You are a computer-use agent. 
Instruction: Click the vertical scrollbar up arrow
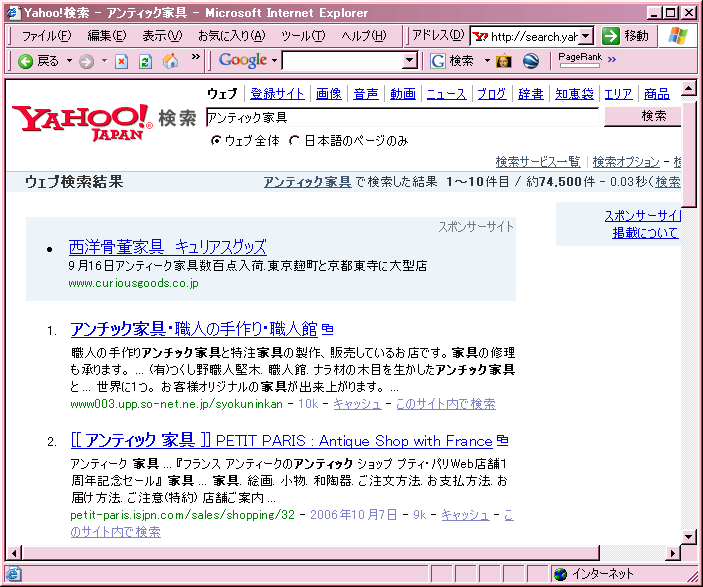pyautogui.click(x=689, y=88)
